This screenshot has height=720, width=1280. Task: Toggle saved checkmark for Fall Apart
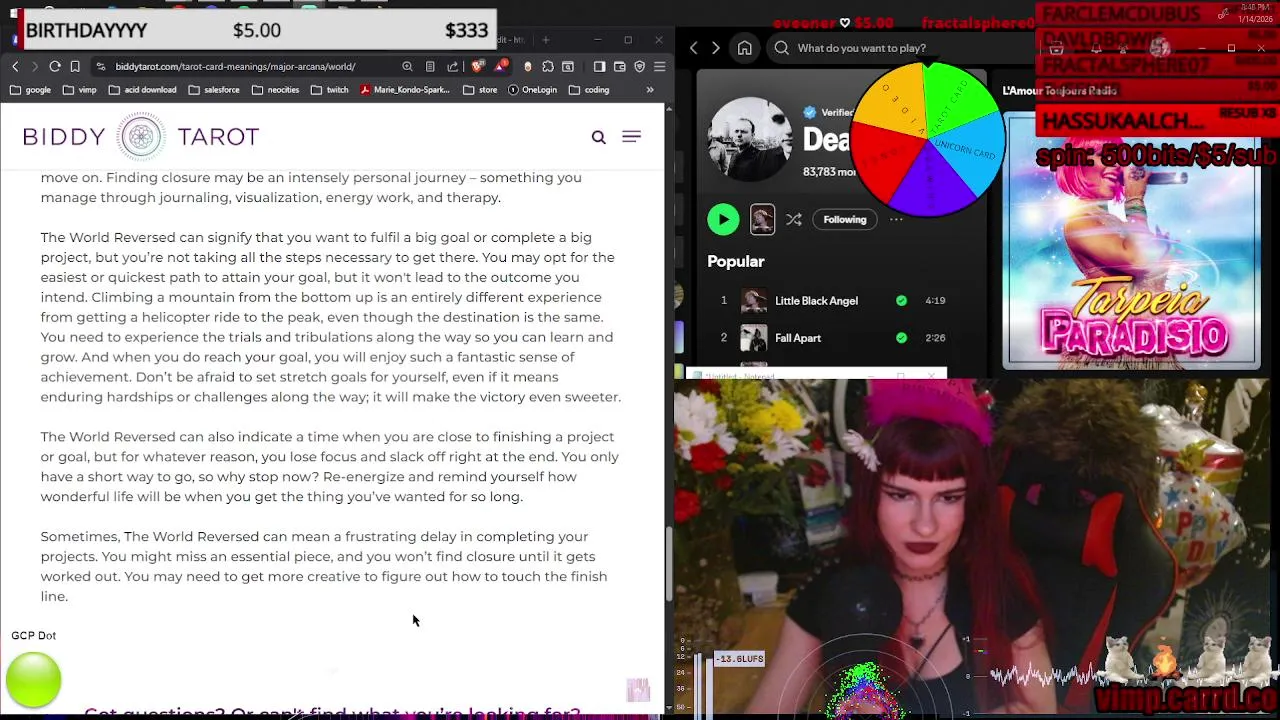click(901, 338)
